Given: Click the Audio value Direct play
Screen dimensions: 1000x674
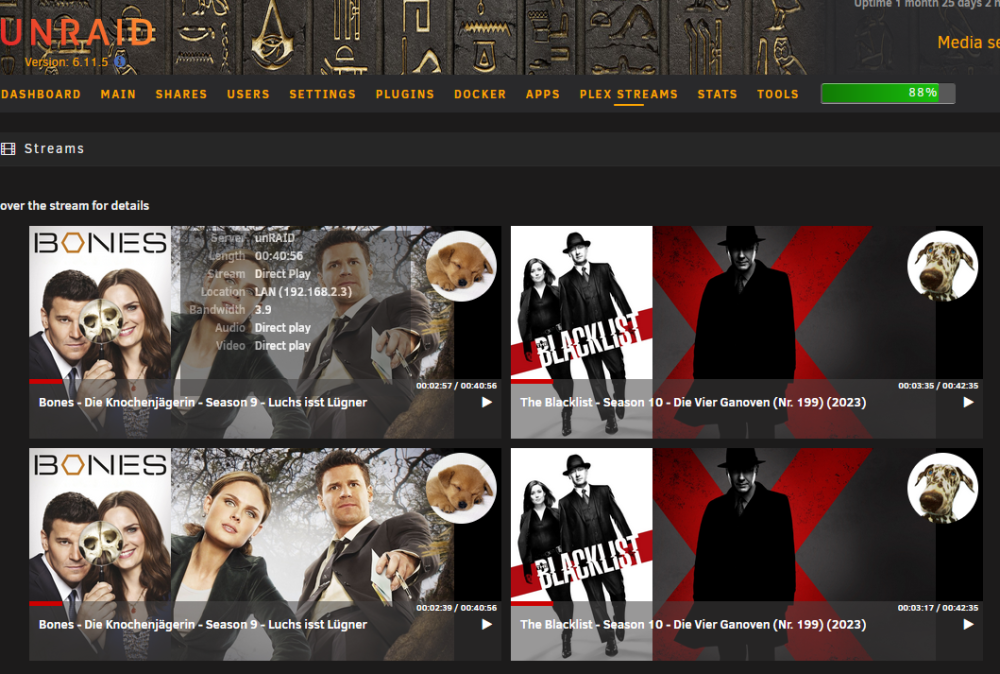Looking at the screenshot, I should (283, 328).
